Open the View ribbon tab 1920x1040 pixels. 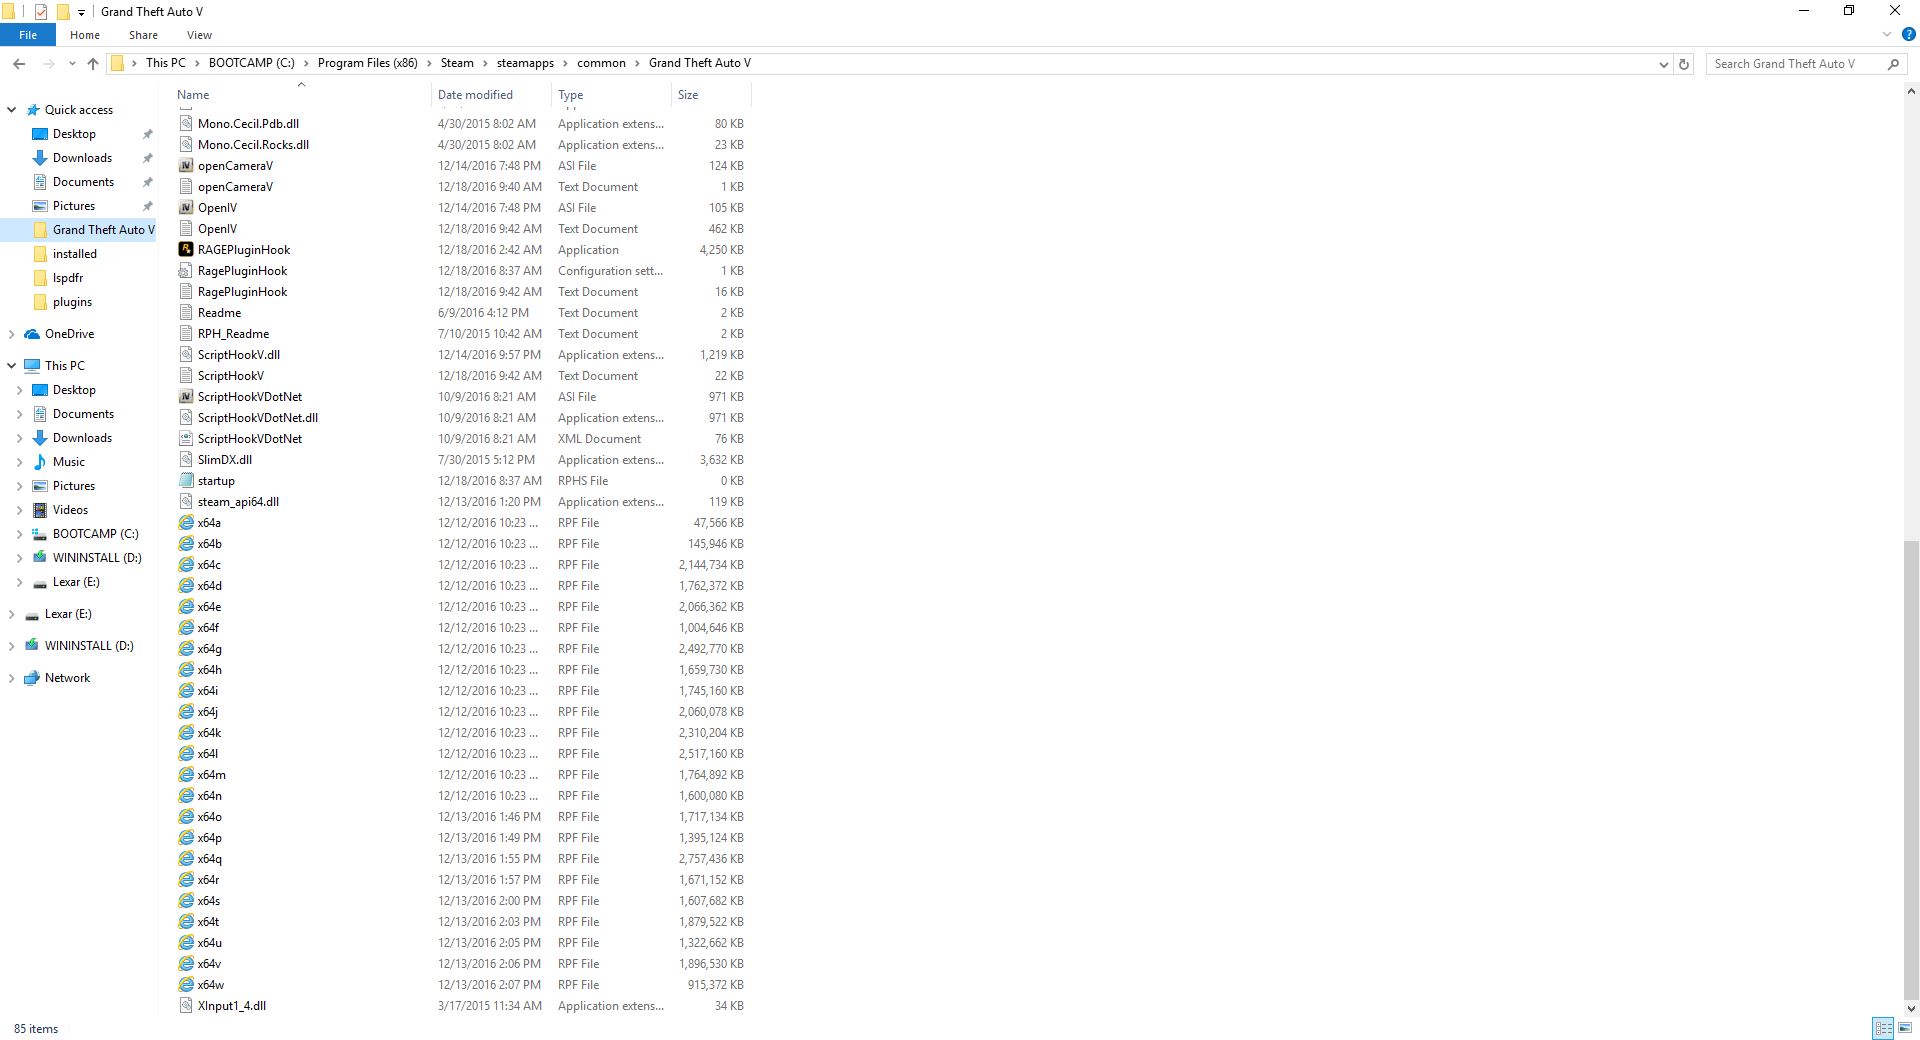click(x=199, y=35)
